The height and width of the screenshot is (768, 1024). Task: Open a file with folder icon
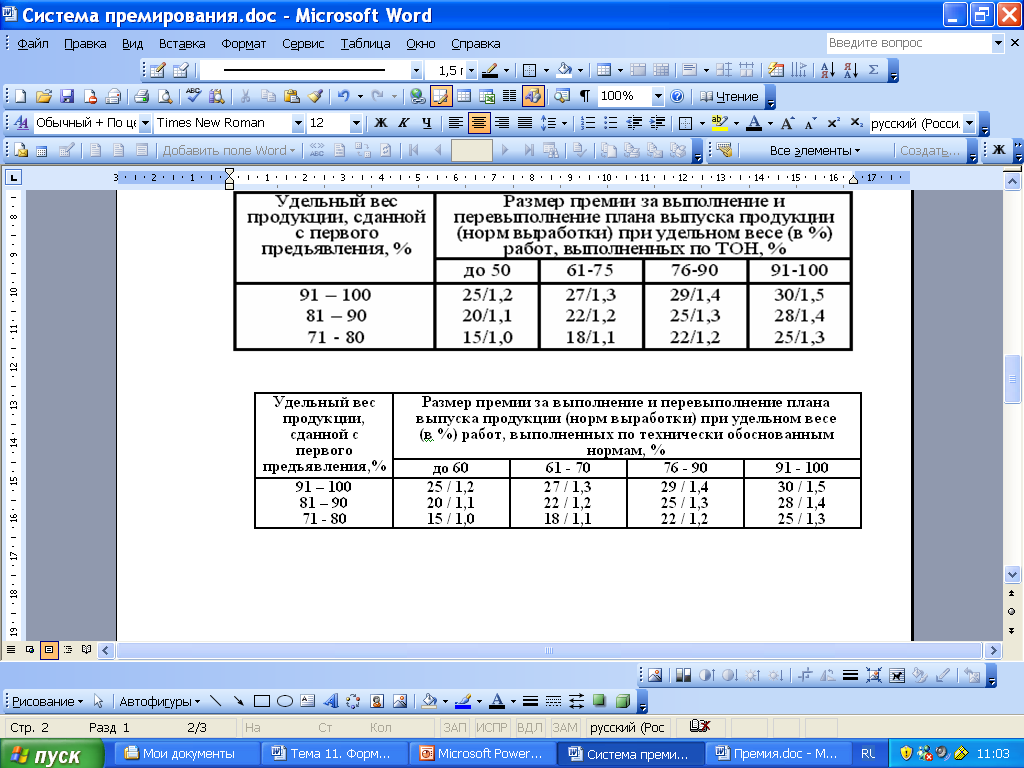tap(43, 97)
